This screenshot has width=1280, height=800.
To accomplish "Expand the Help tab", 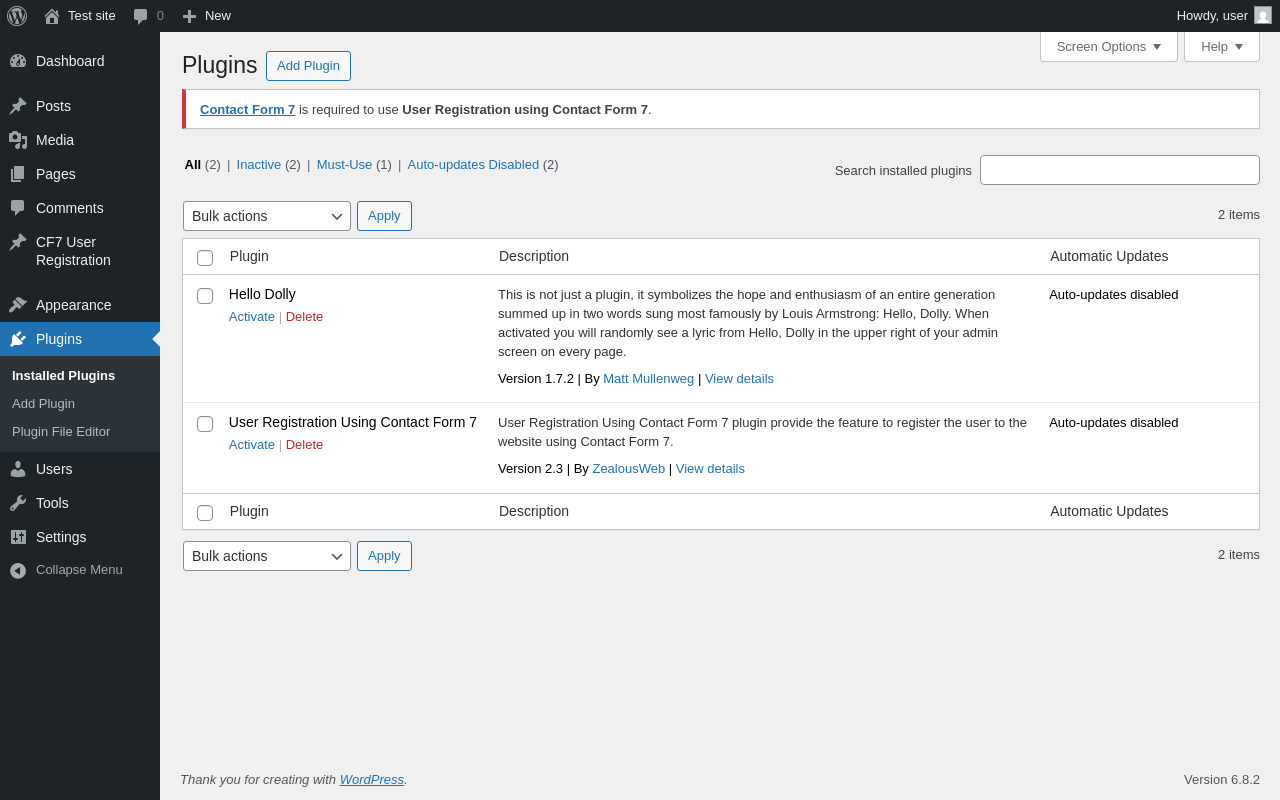I will pos(1221,46).
